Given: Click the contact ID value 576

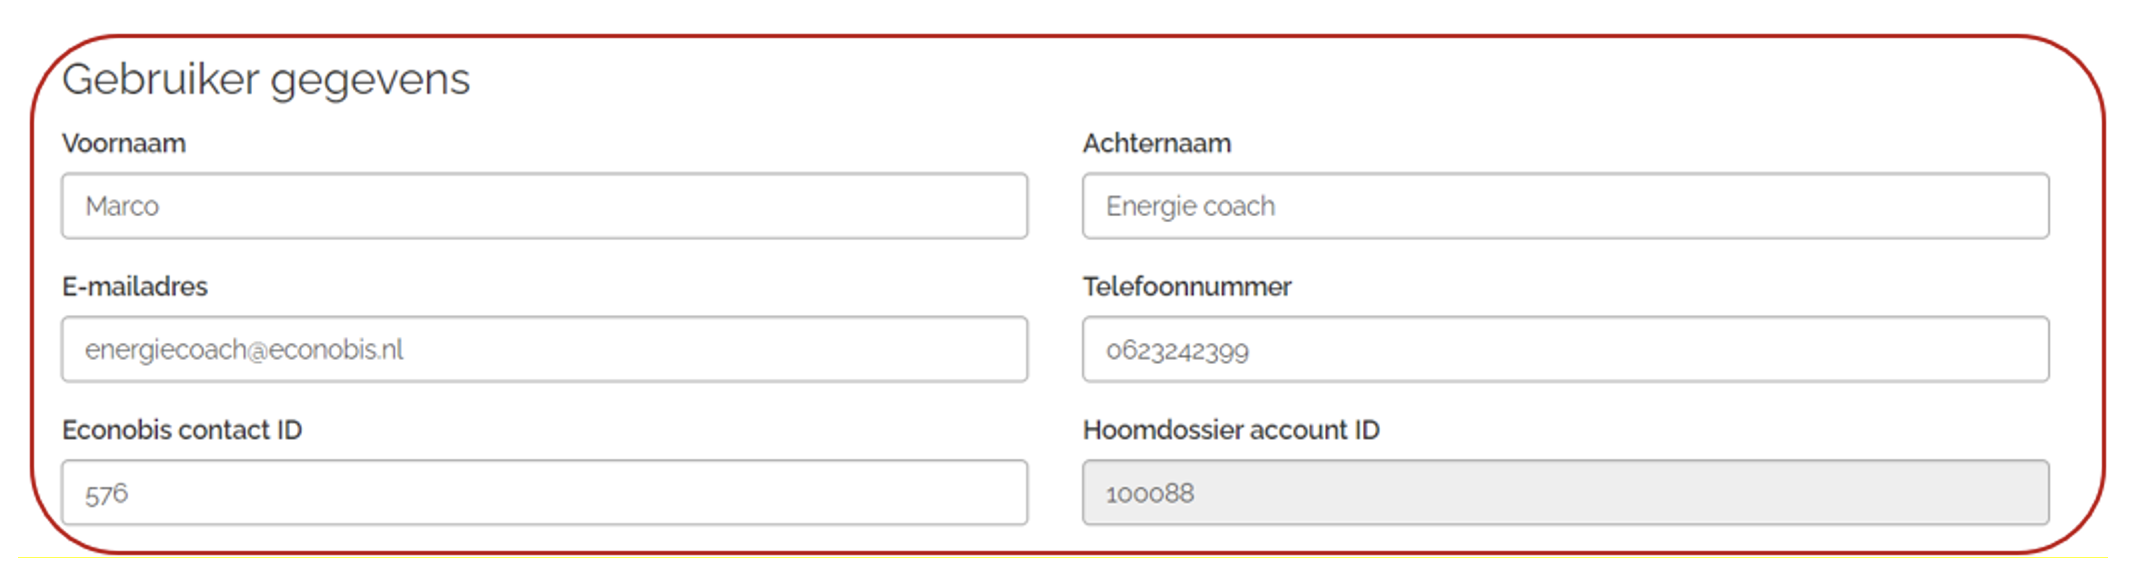Looking at the screenshot, I should point(106,494).
